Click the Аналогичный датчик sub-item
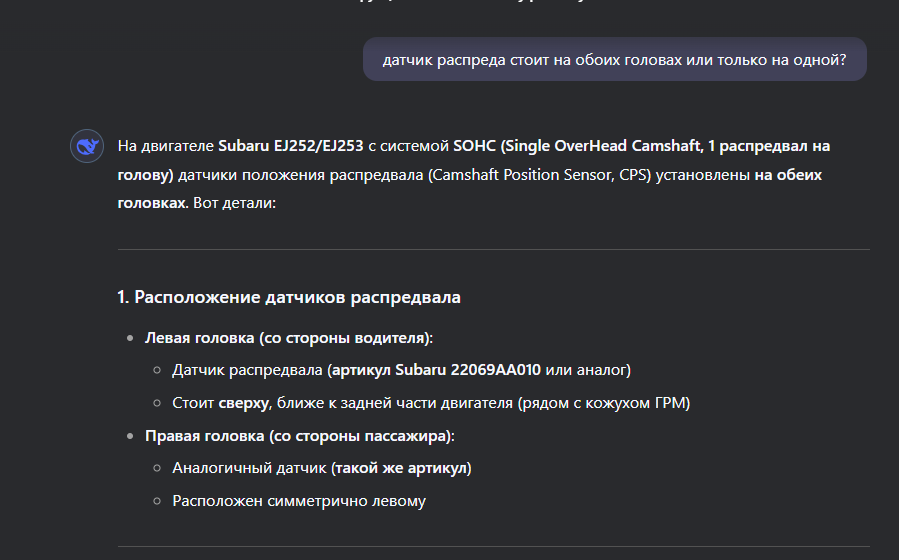899x560 pixels. 322,468
